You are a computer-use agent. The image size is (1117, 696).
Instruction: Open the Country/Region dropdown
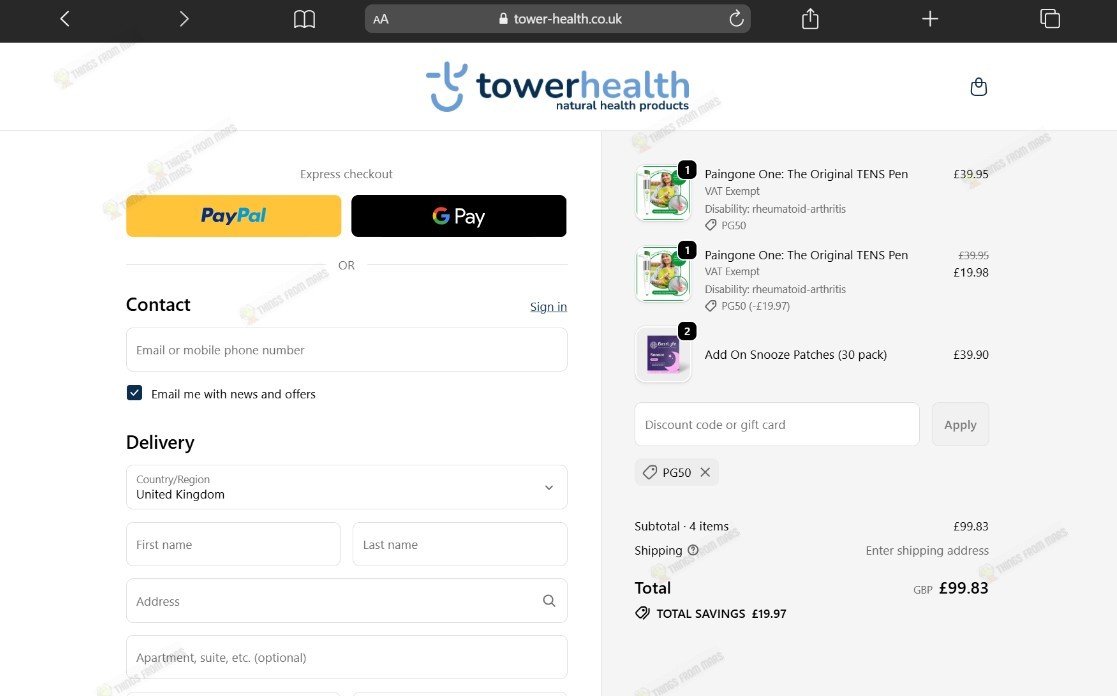(347, 487)
